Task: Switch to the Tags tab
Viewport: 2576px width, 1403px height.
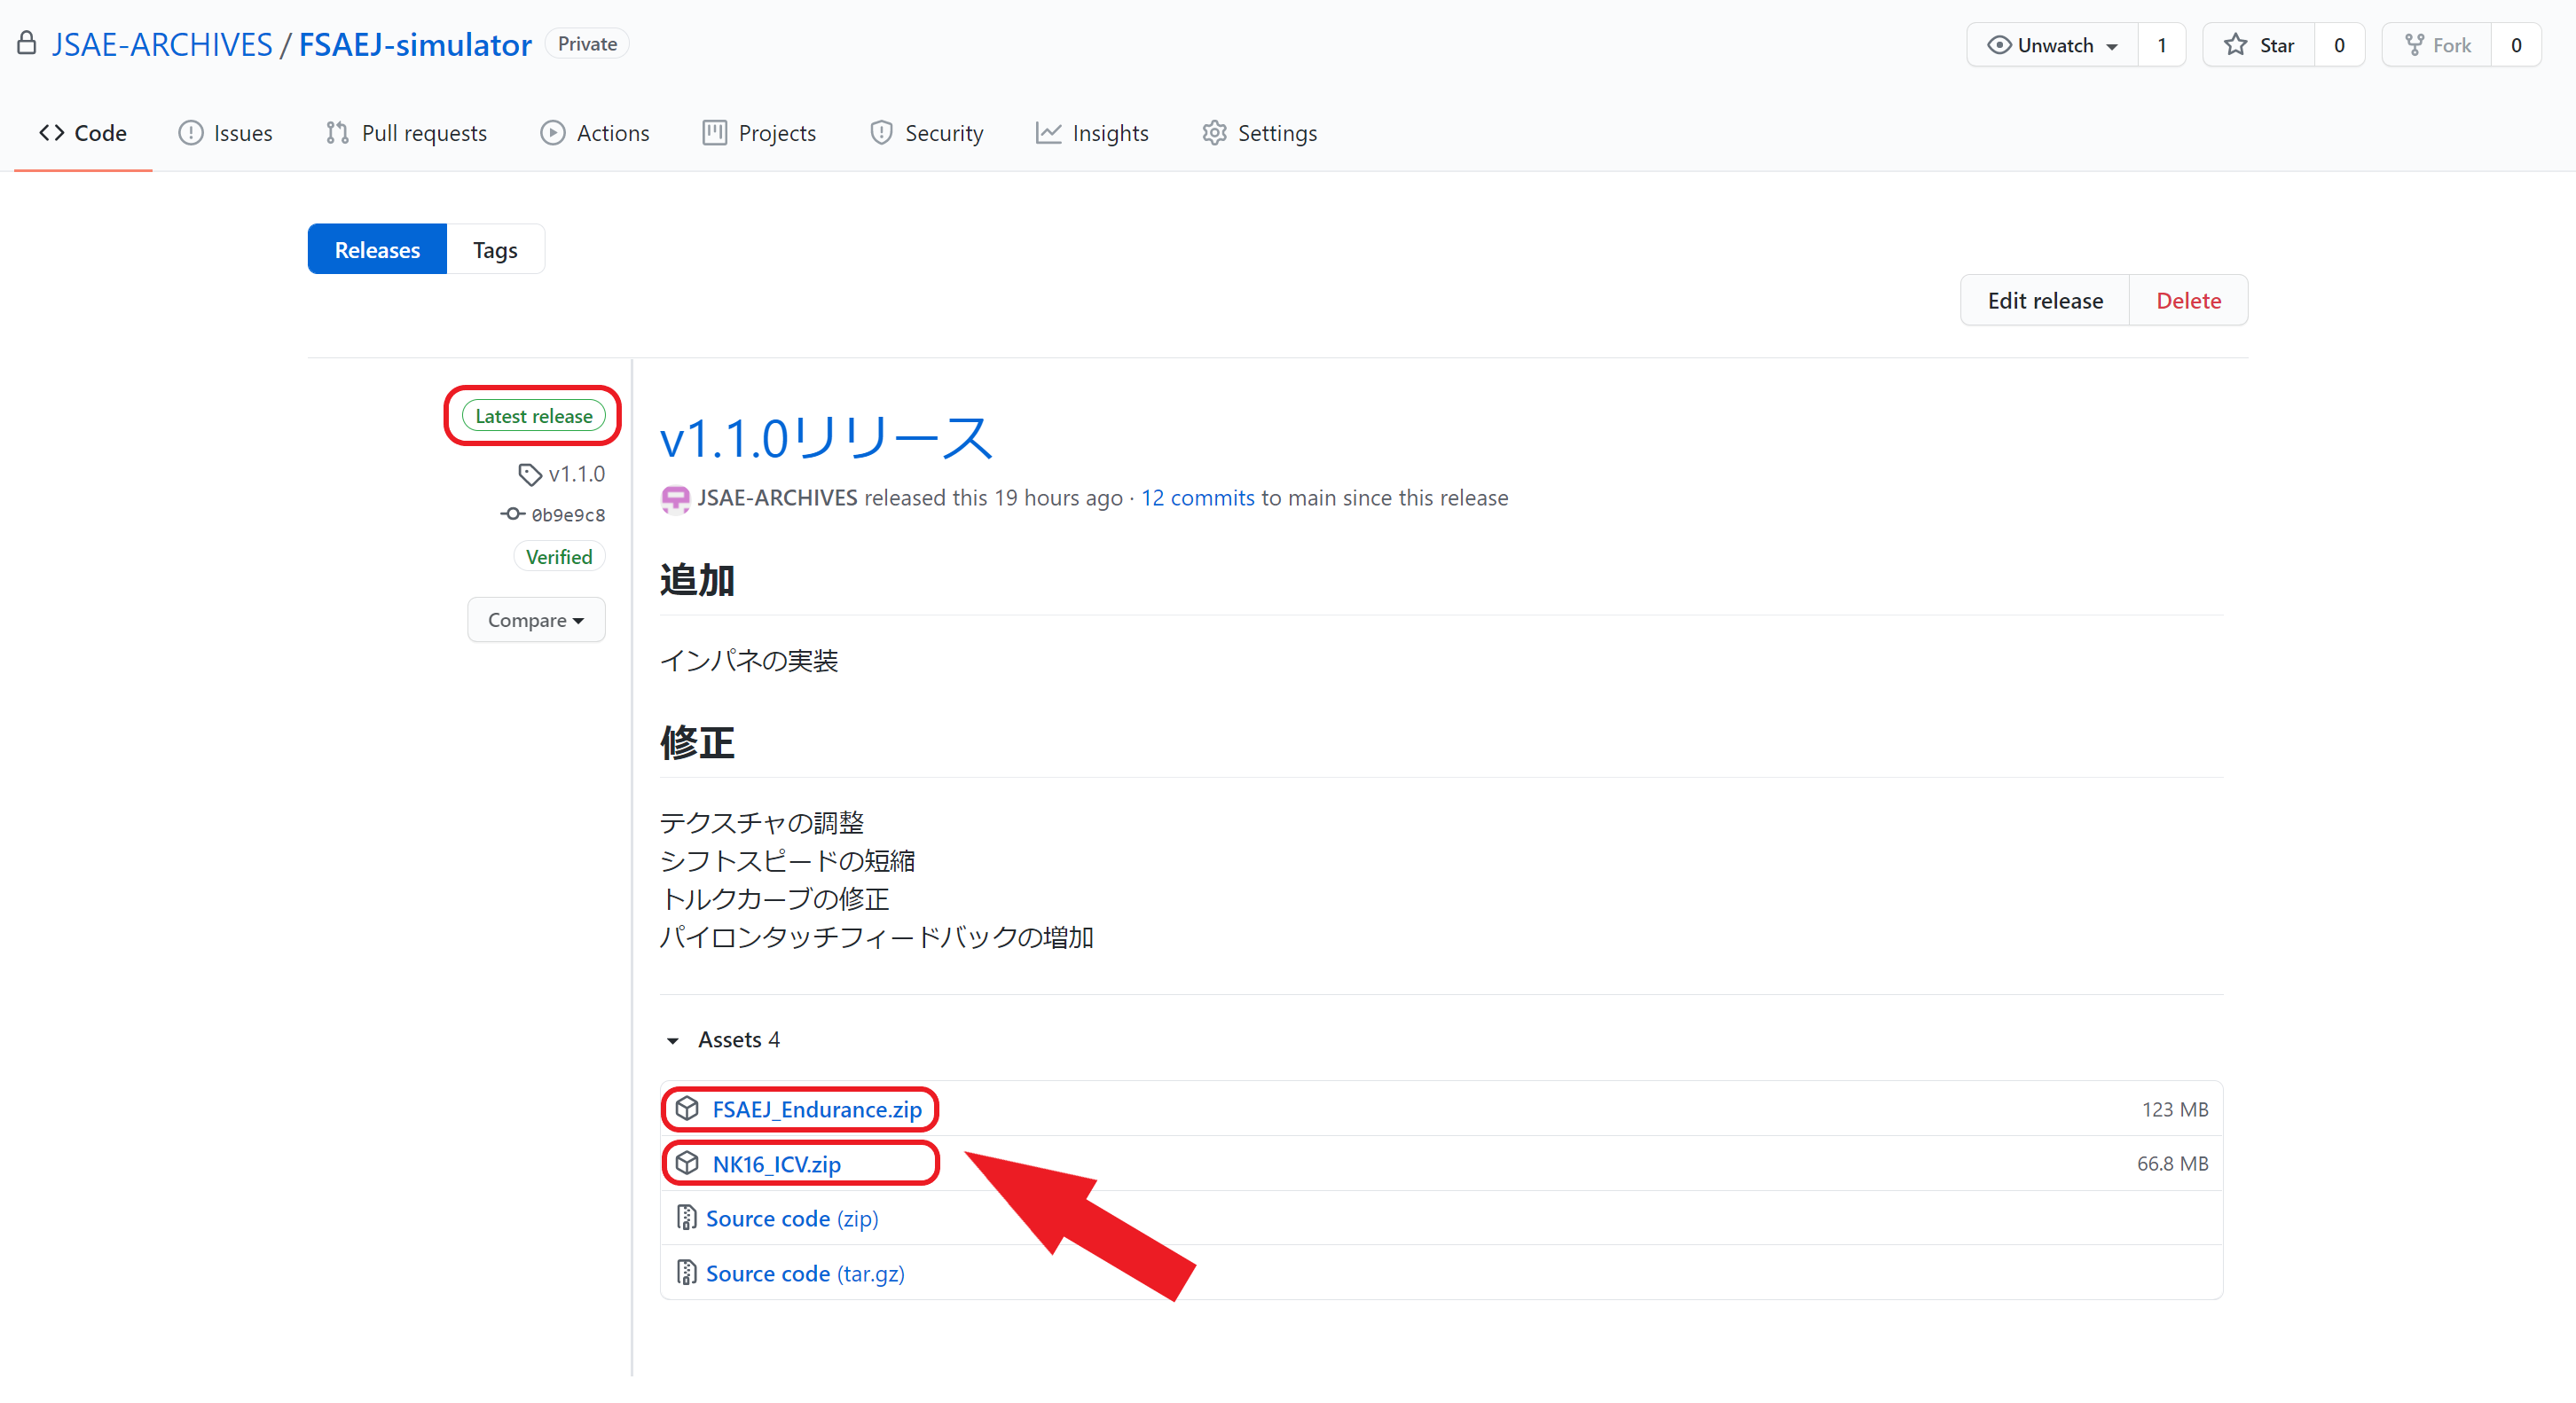Action: 494,250
